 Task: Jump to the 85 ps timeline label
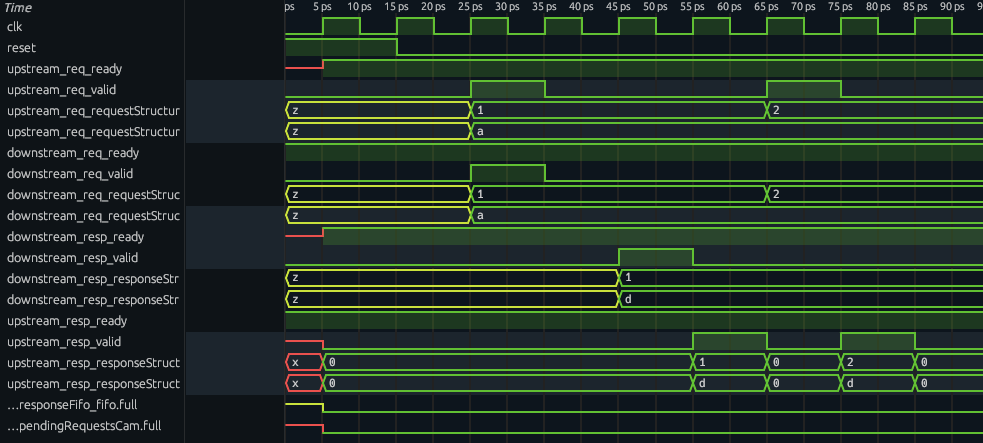(x=912, y=7)
